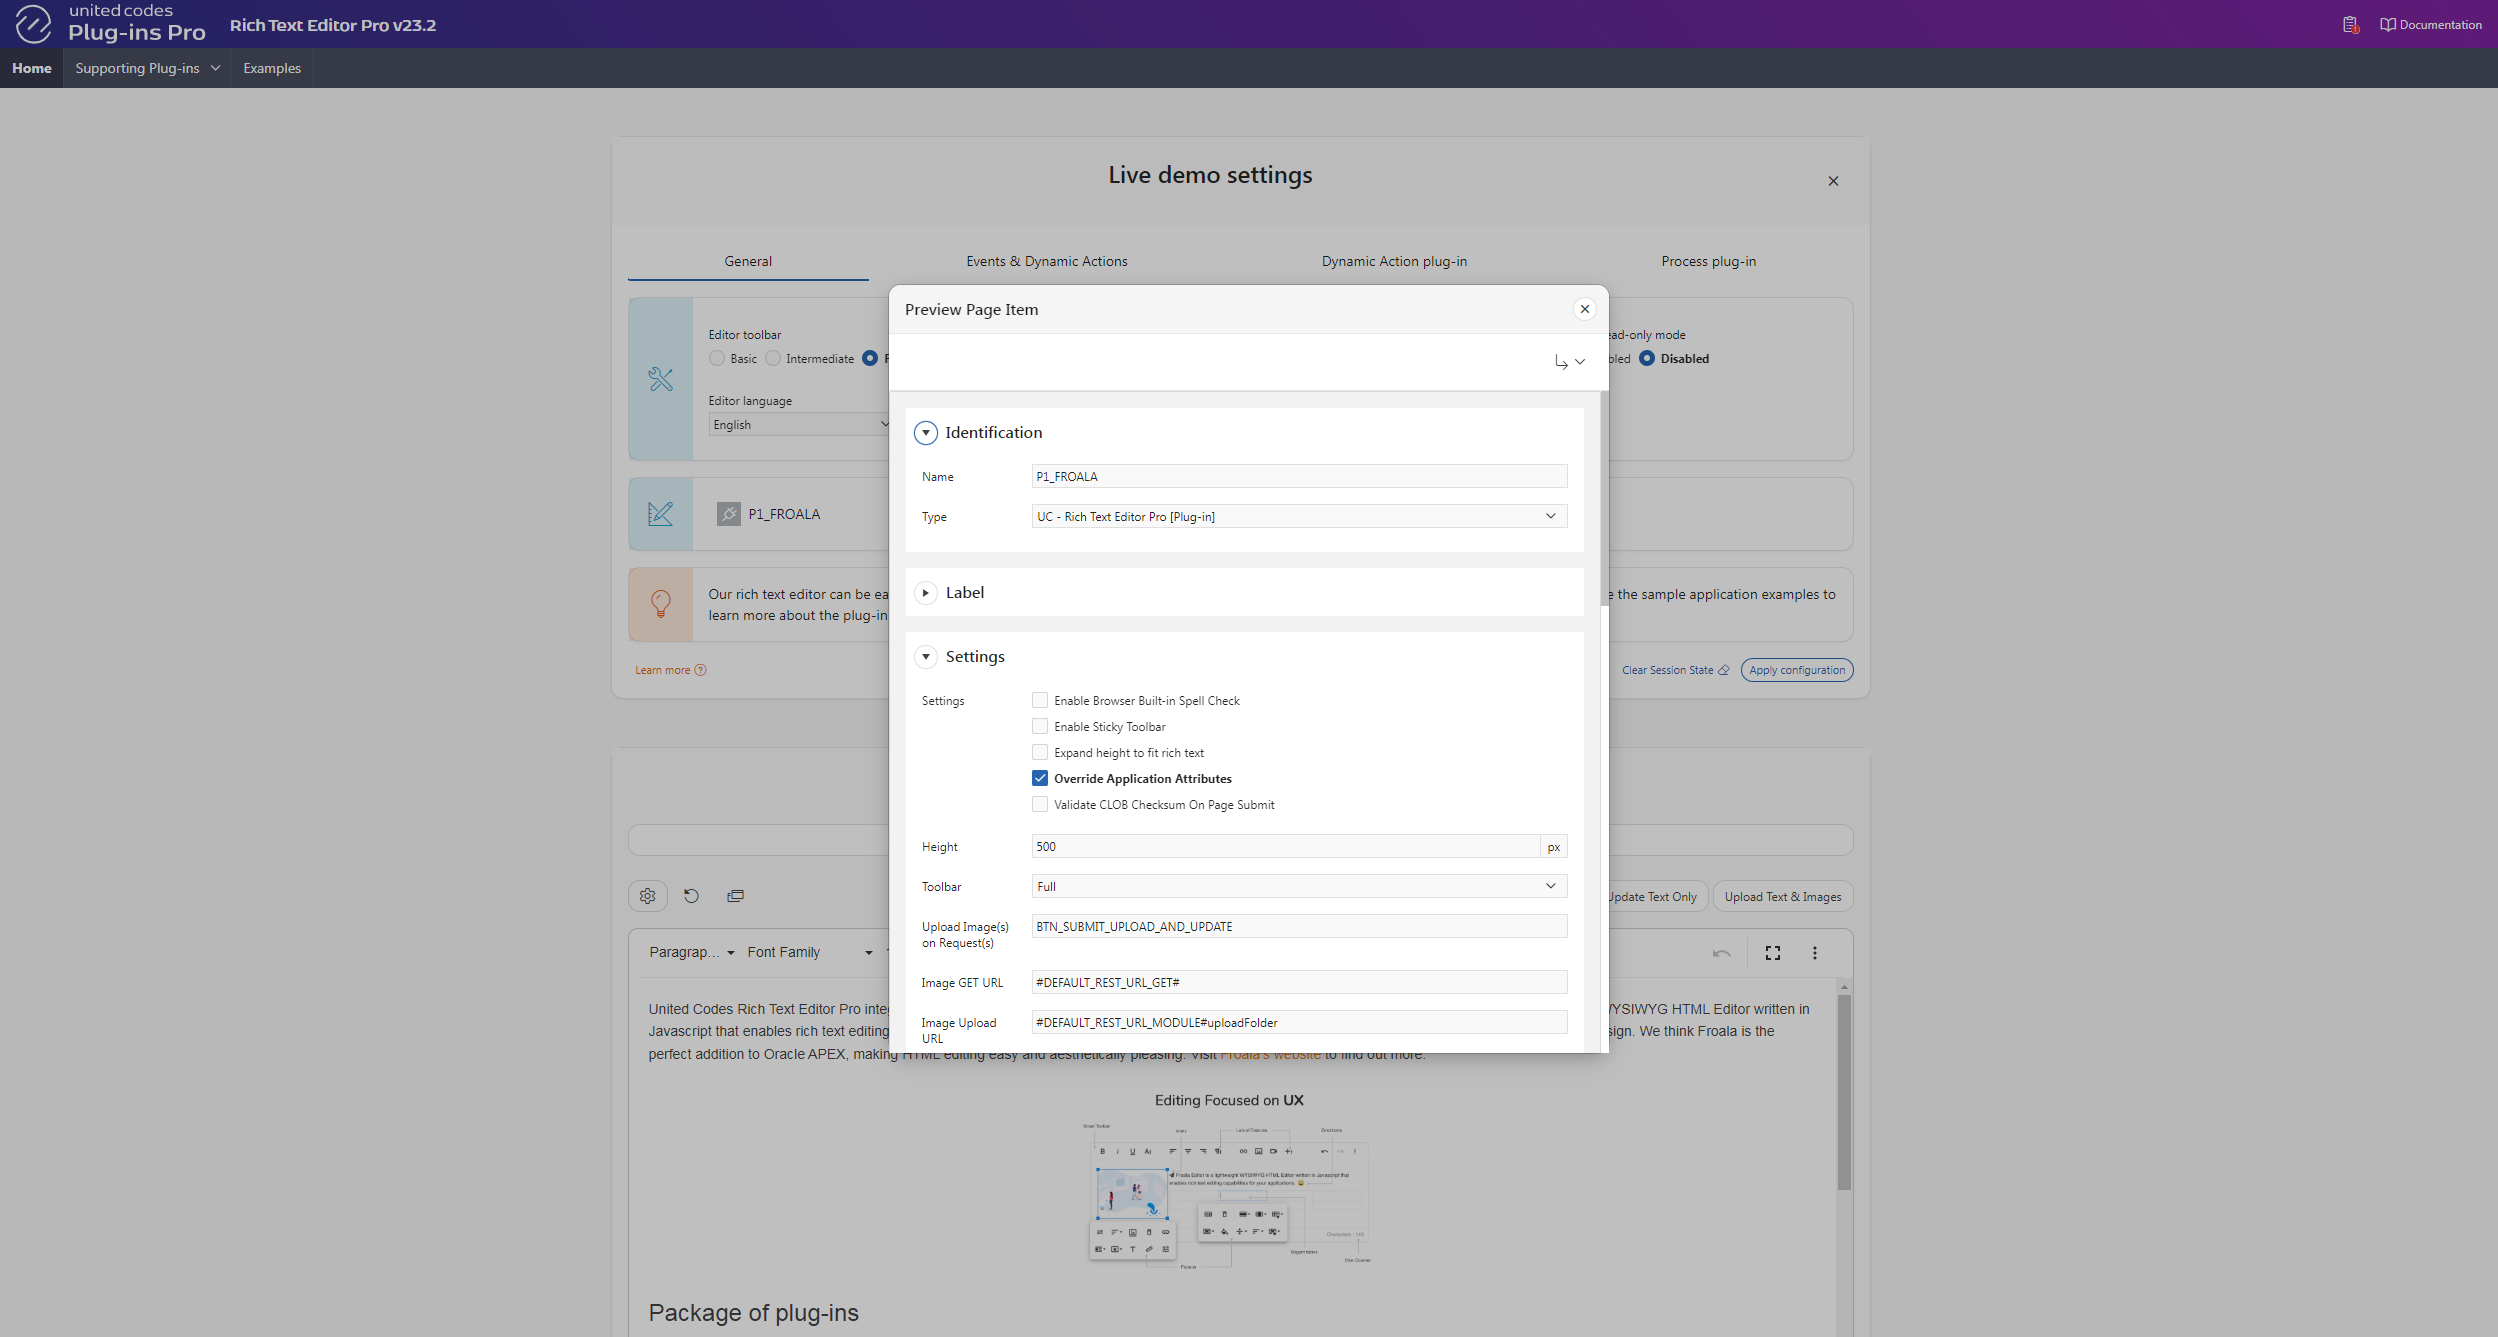Click the open-in-new-window icon beside refresh

click(735, 896)
